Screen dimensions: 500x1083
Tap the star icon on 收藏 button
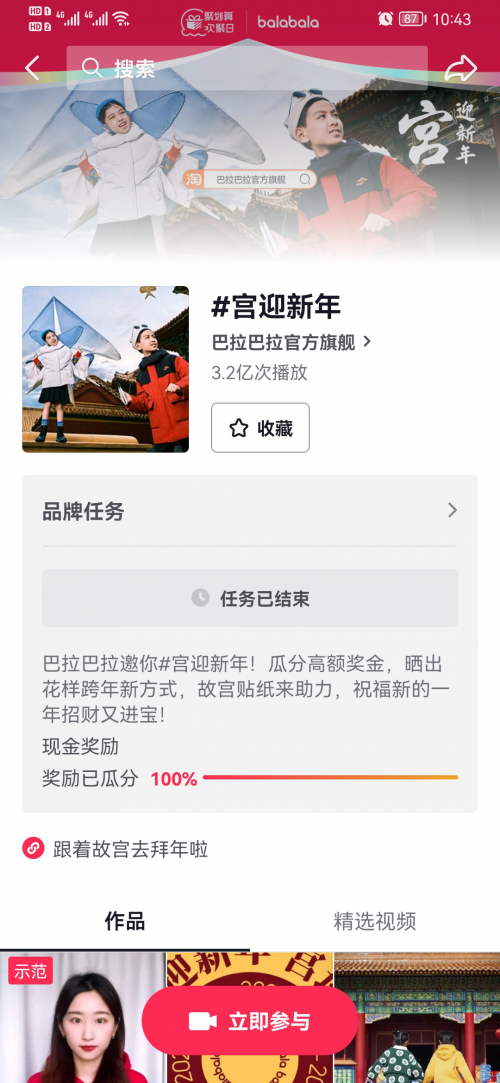point(238,428)
